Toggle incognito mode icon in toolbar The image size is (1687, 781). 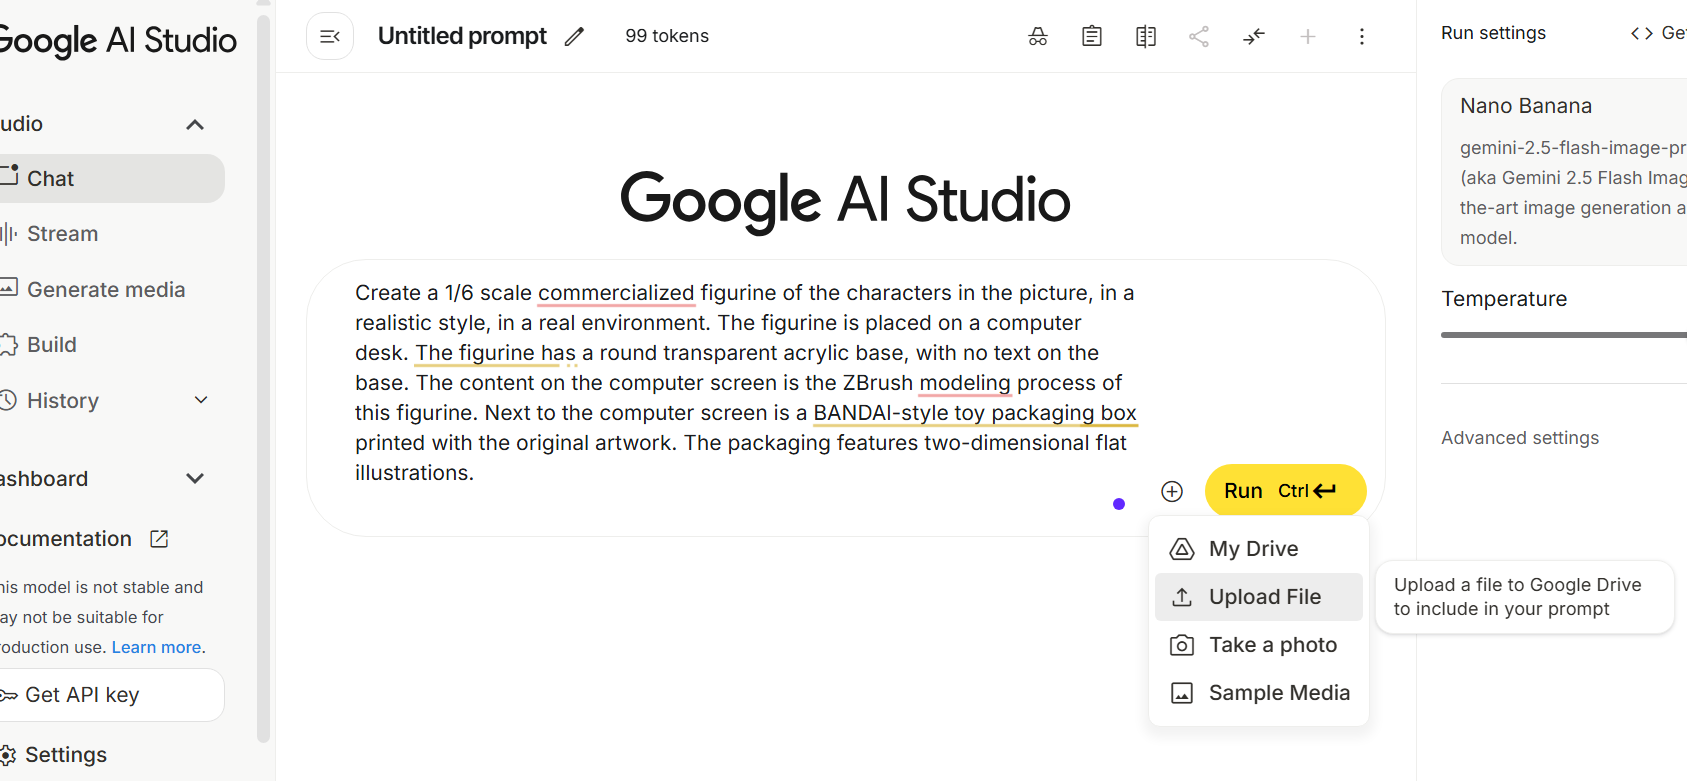click(1038, 37)
